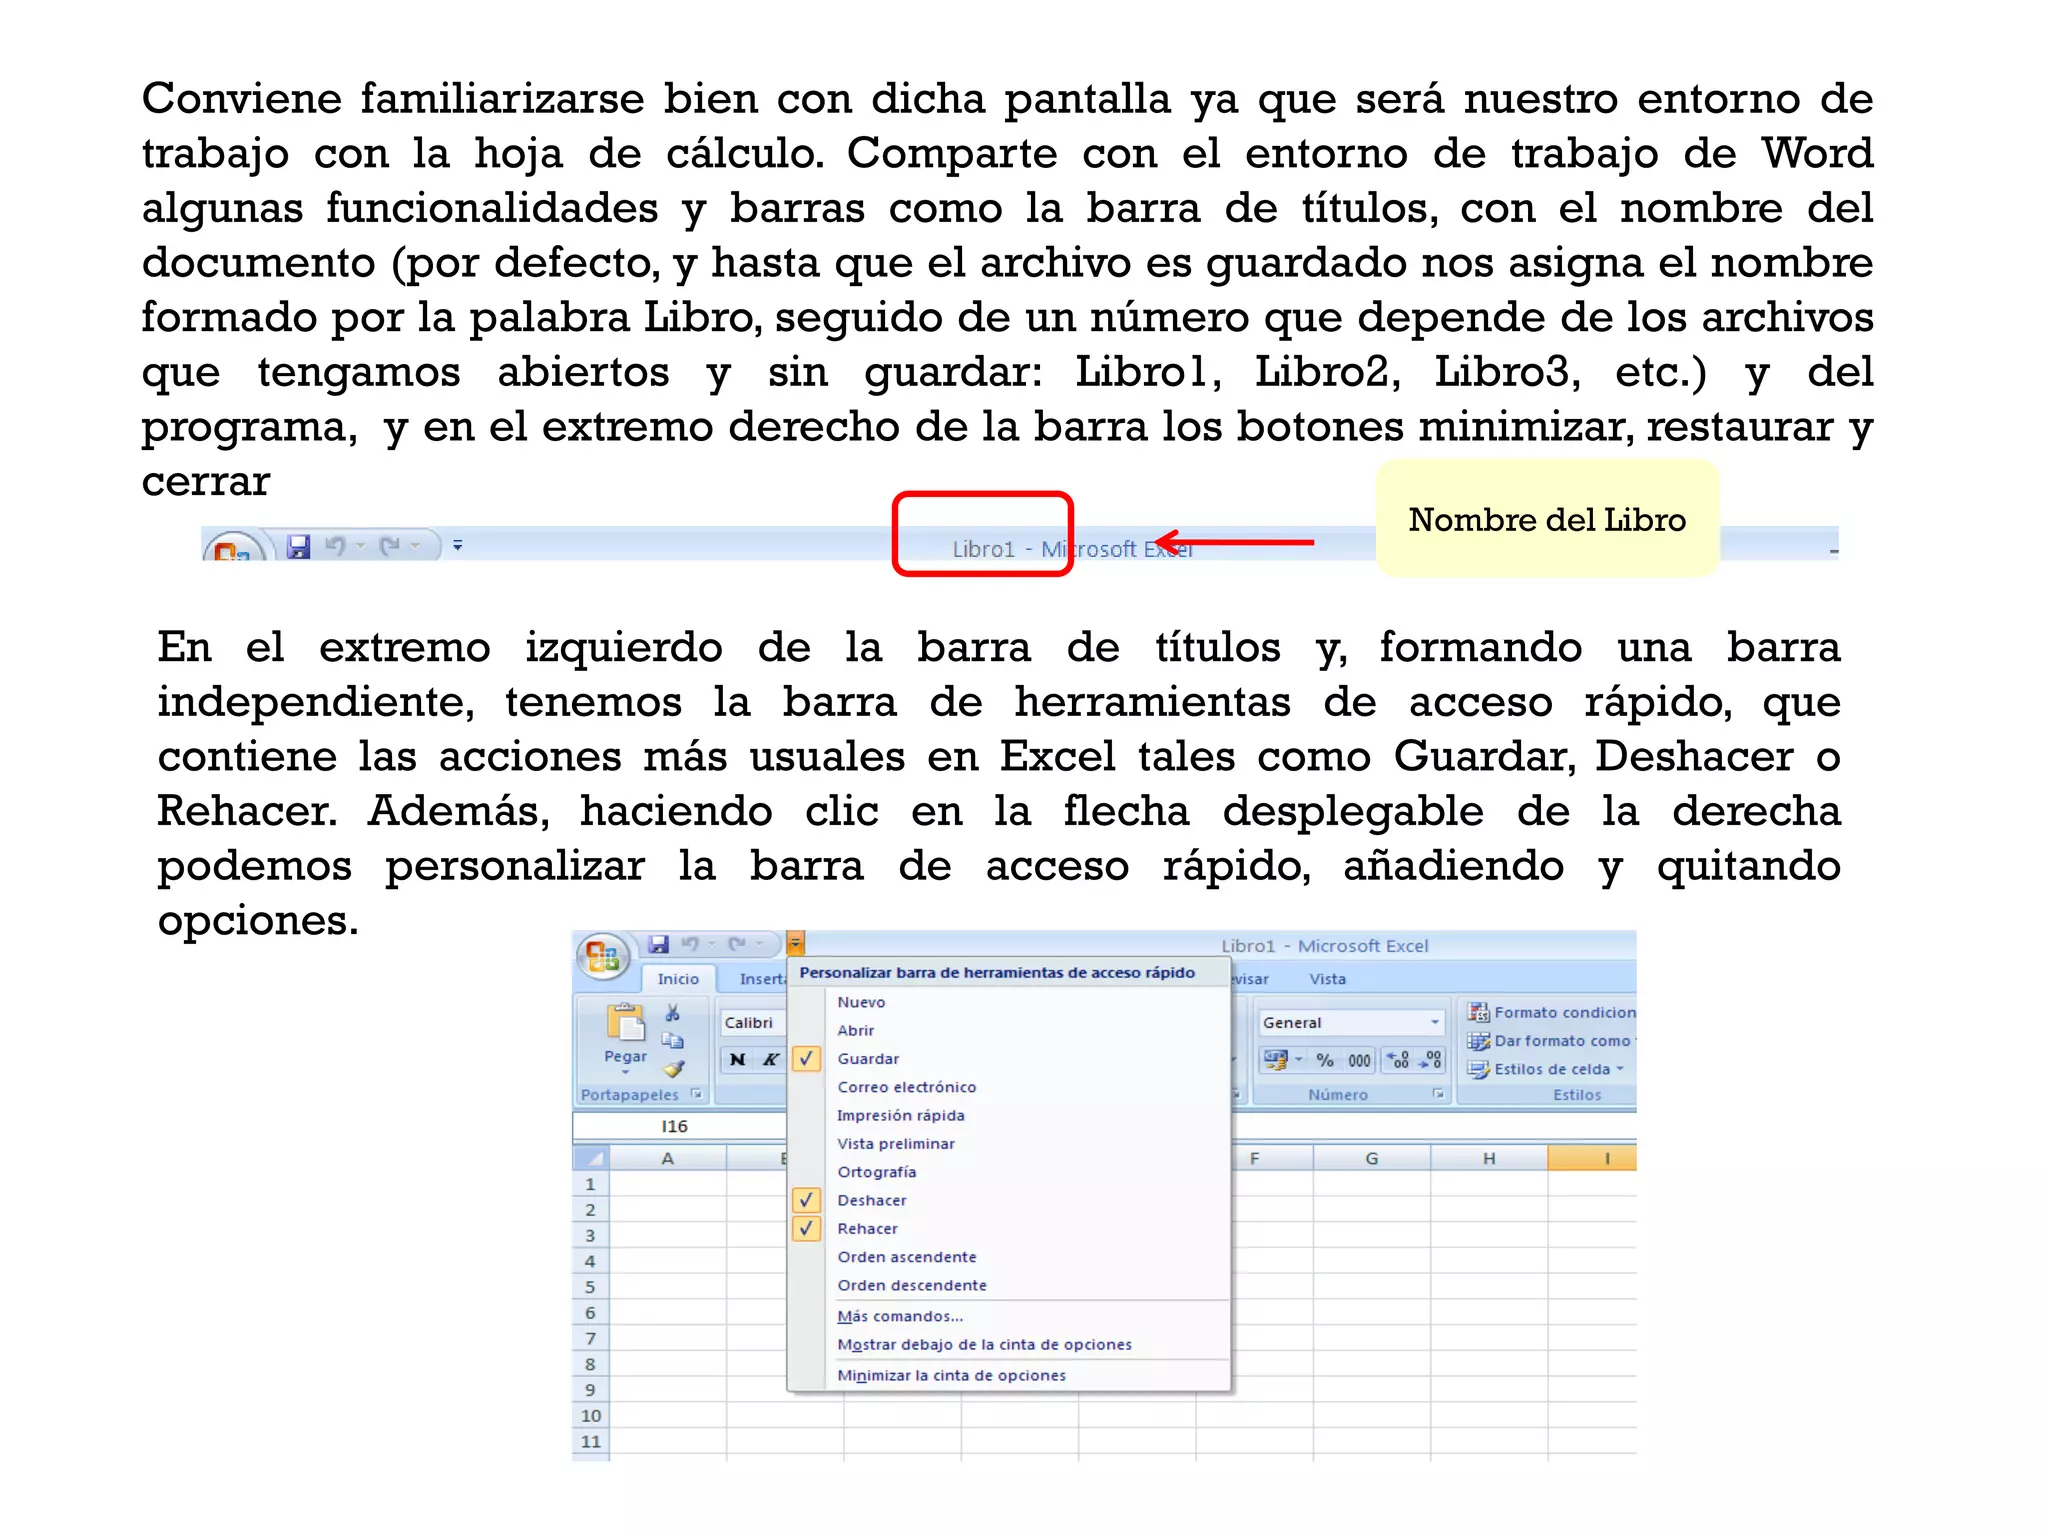Choose Ortografía from the menu

coord(1009,1172)
